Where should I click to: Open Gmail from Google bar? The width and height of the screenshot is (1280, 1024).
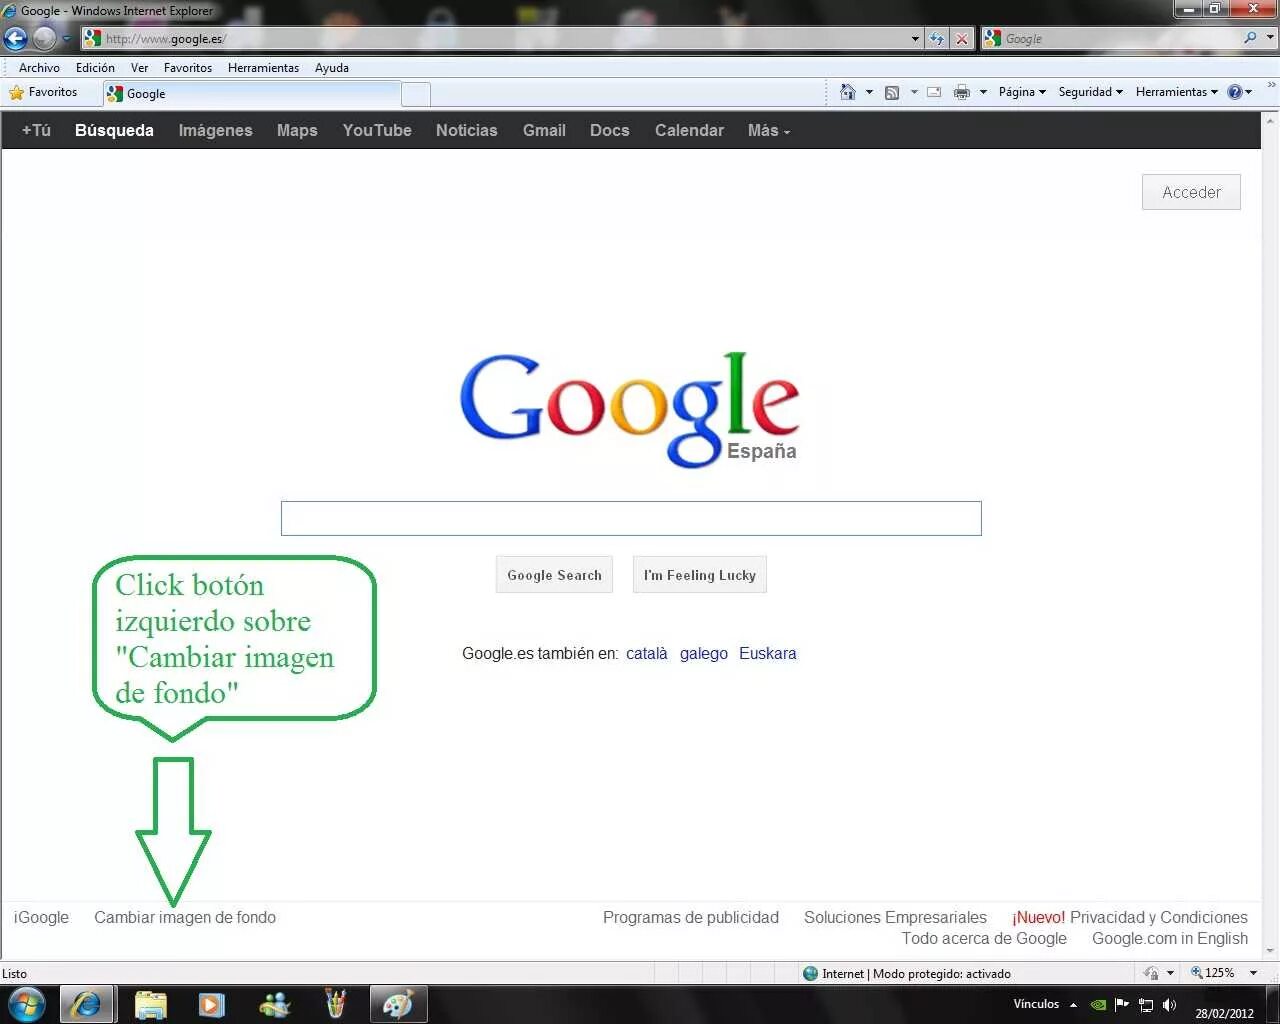click(x=544, y=130)
